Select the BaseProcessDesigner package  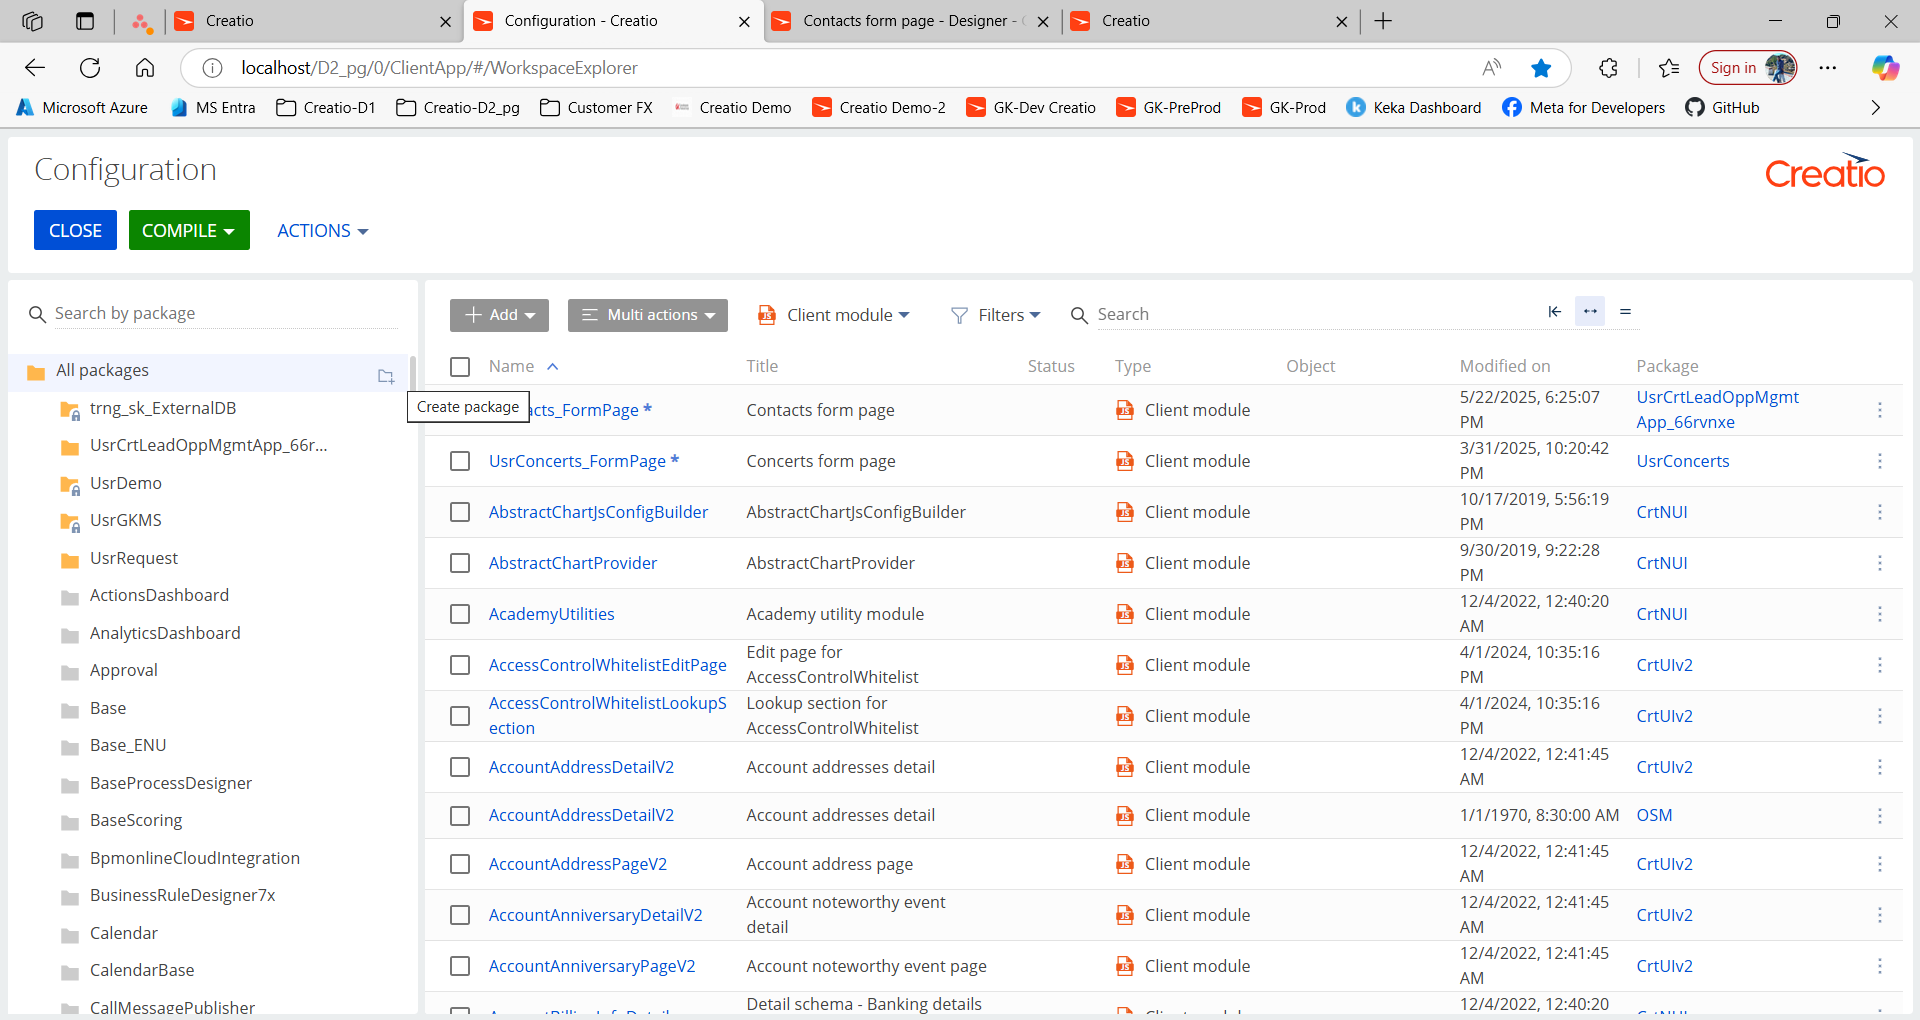coord(171,783)
